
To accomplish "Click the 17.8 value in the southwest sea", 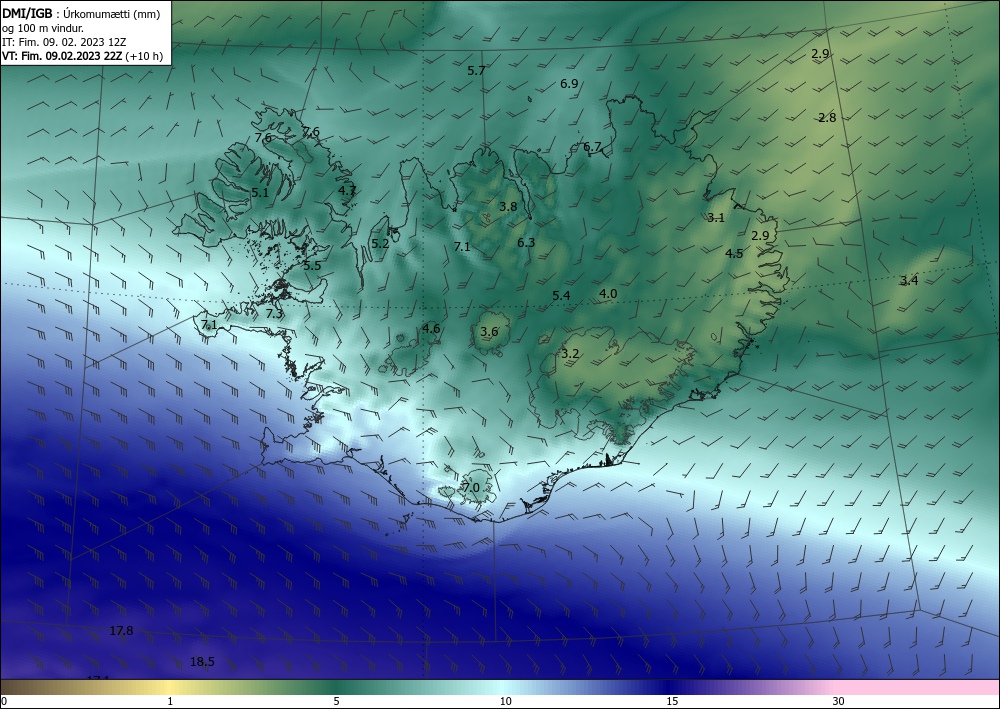I will tap(121, 631).
